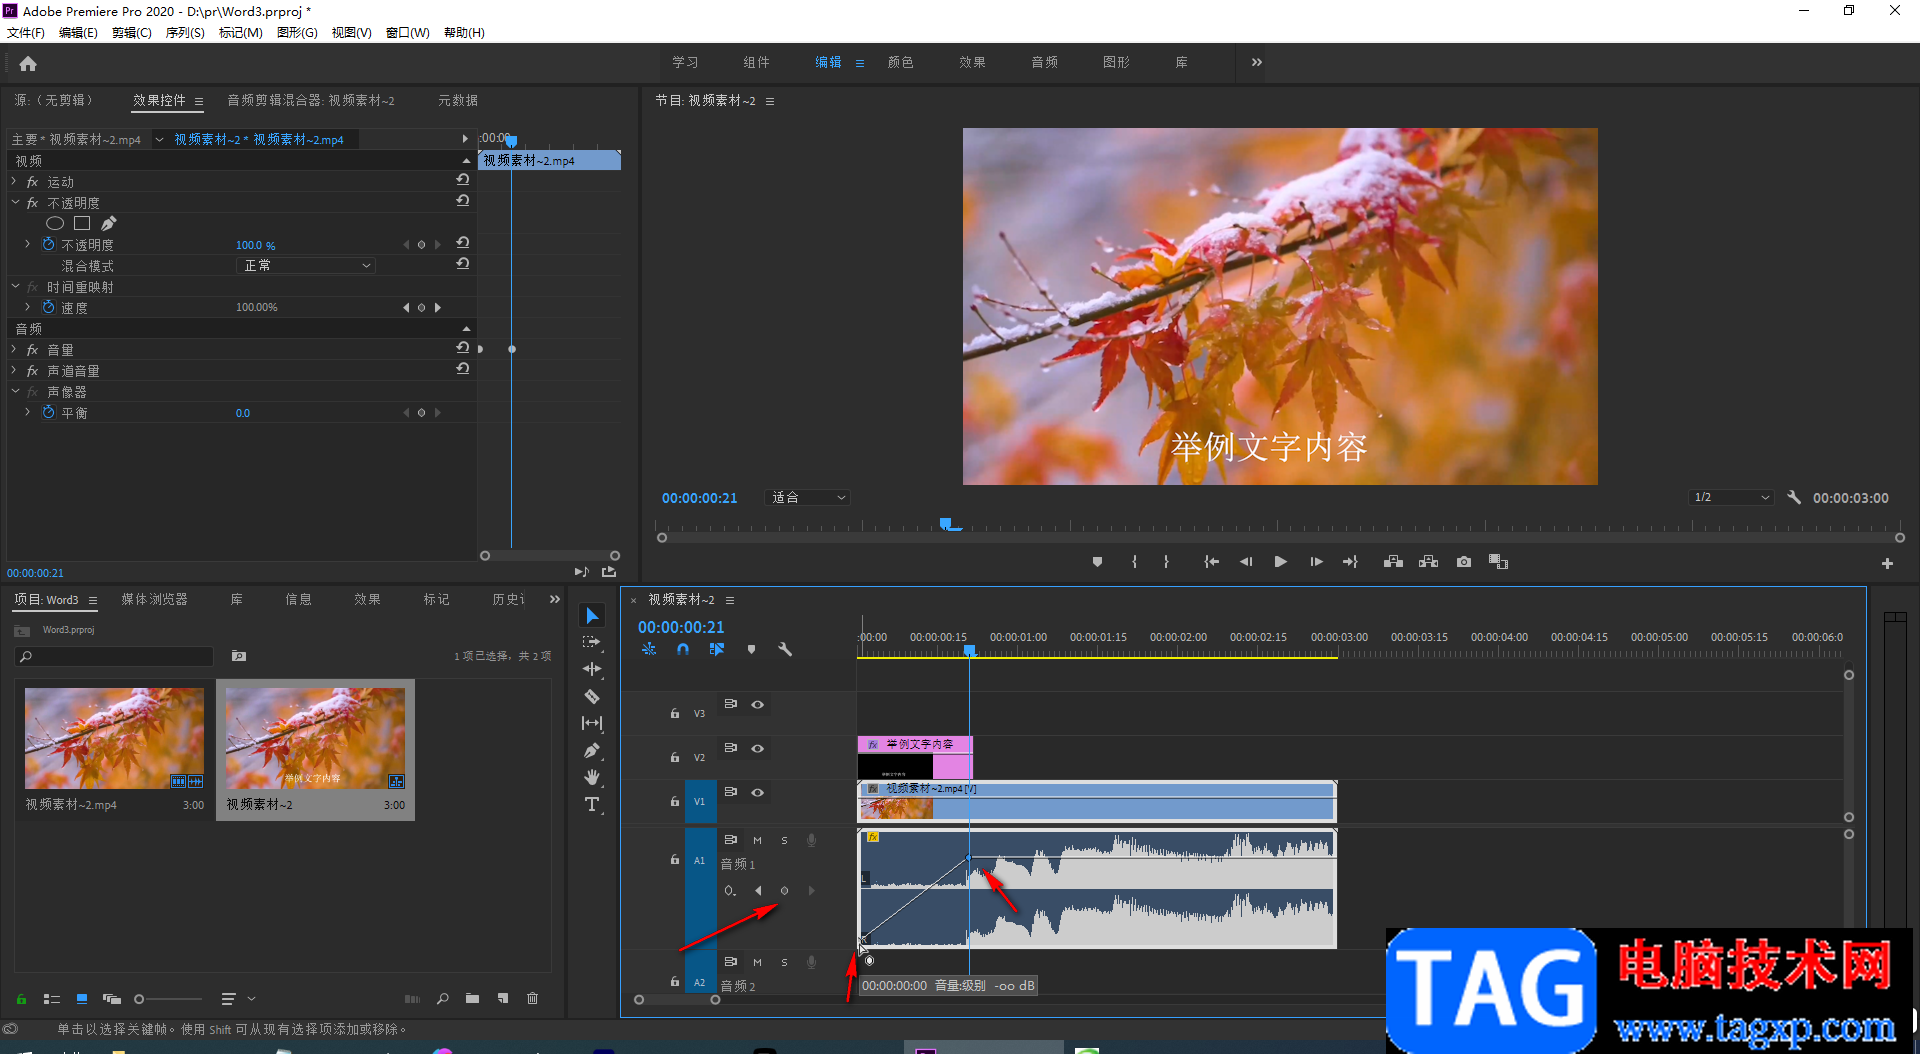The width and height of the screenshot is (1920, 1054).
Task: Click the Add Marker button in program monitor
Action: point(1097,562)
